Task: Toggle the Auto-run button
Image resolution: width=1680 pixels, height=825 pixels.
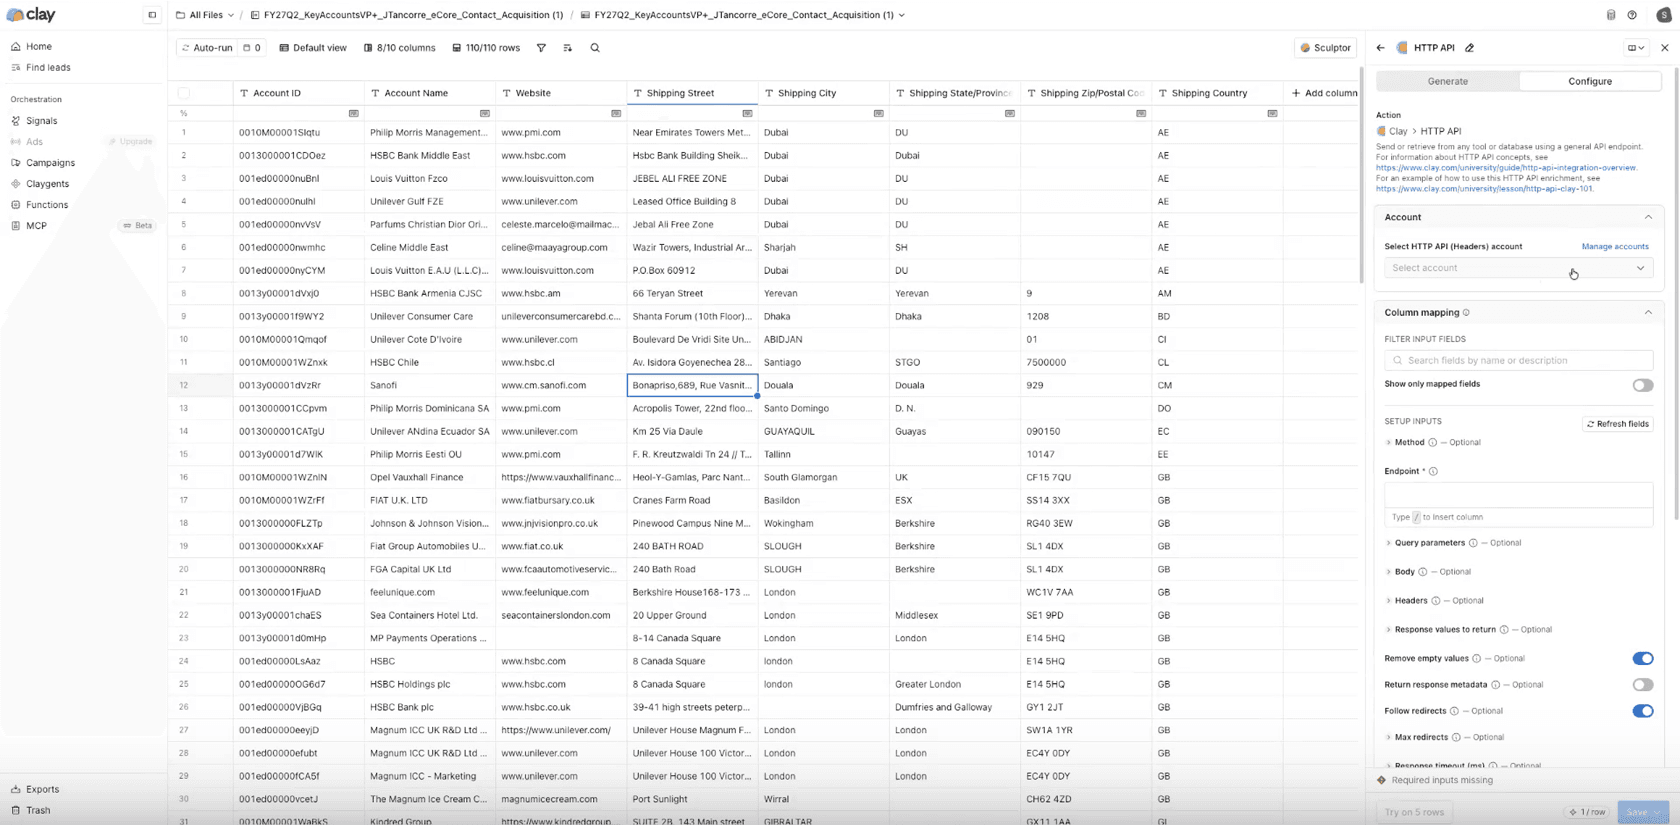Action: [207, 48]
